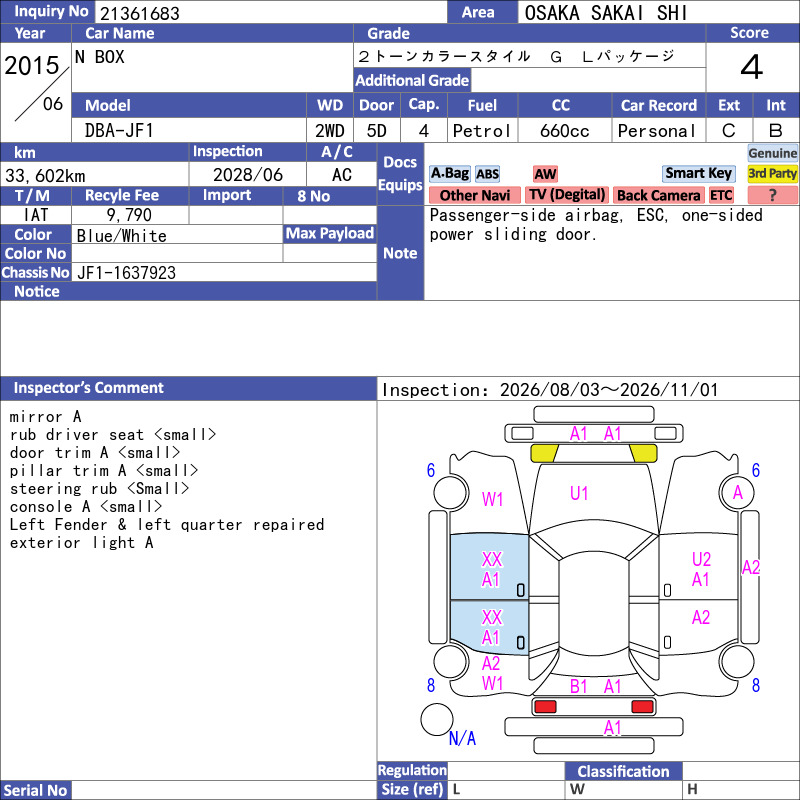Click the front tire circle marked A

[x=737, y=493]
